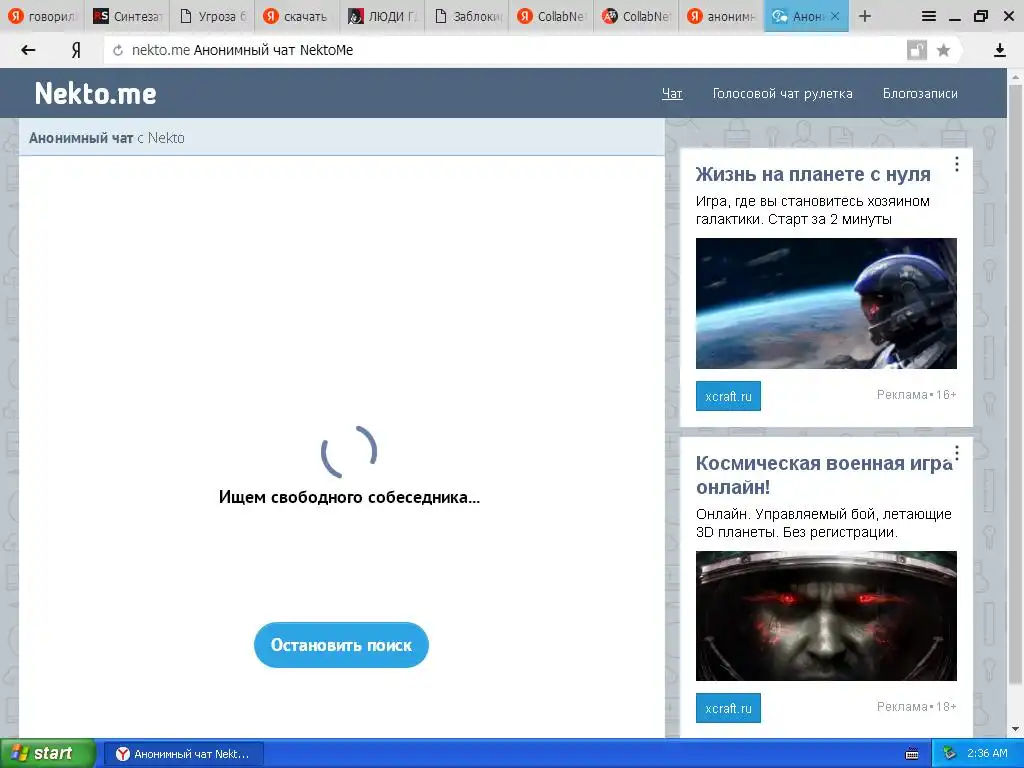Click Реклама • 16+ label

[x=916, y=395]
